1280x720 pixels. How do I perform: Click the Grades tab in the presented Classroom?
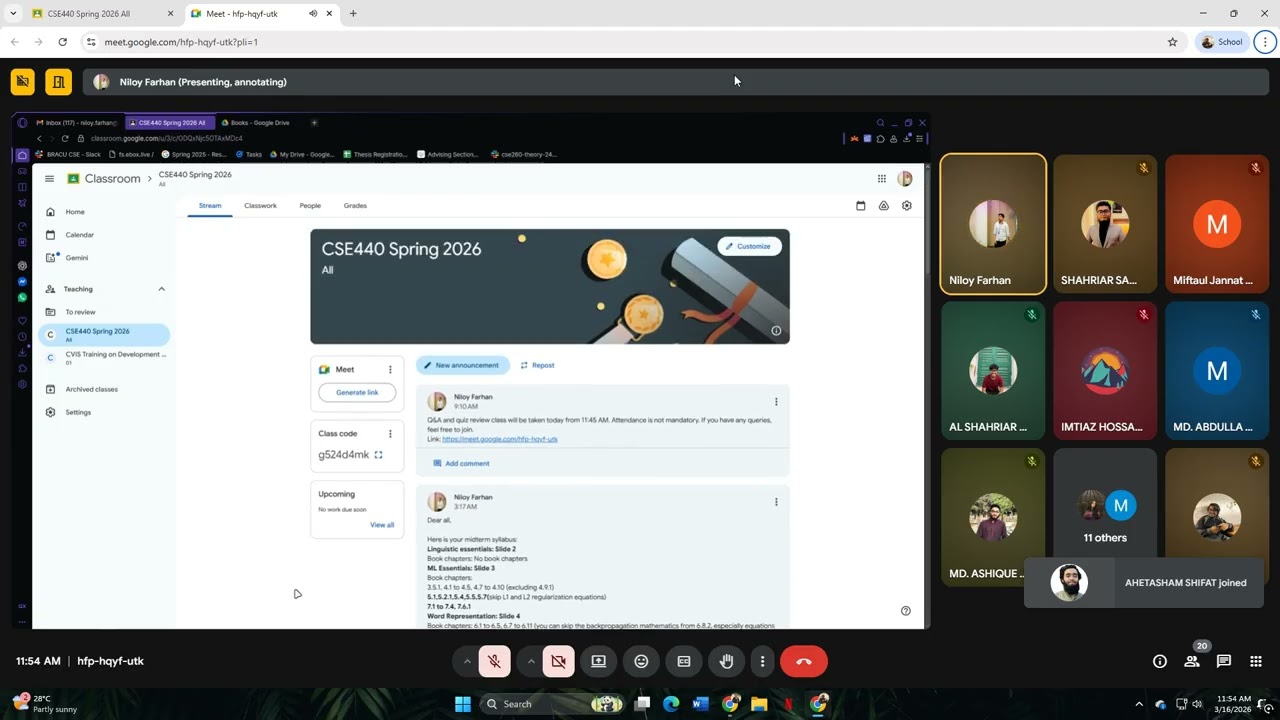[x=355, y=206]
